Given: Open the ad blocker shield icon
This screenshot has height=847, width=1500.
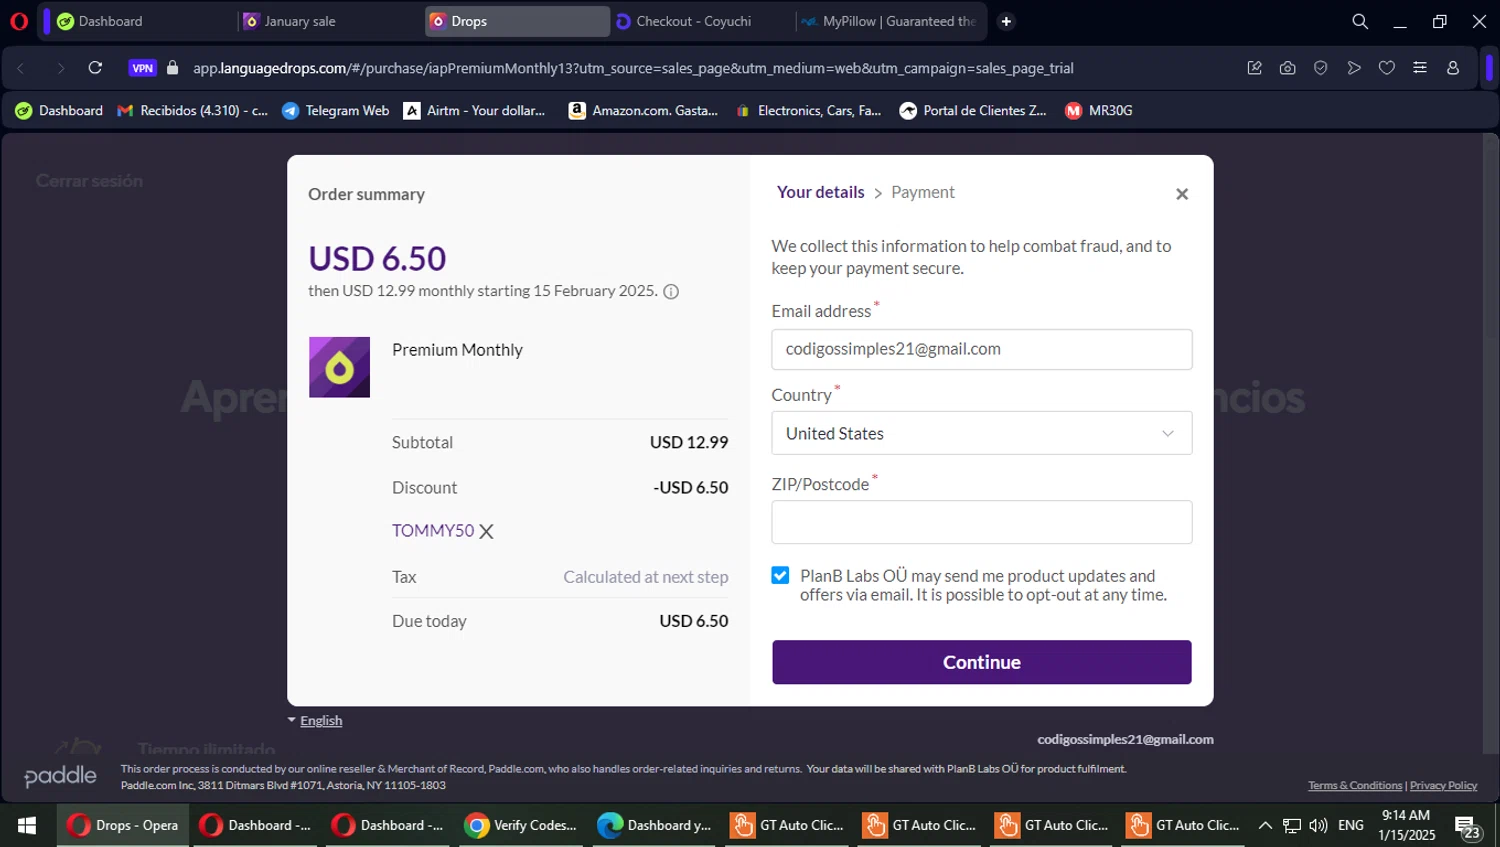Looking at the screenshot, I should (x=1320, y=68).
